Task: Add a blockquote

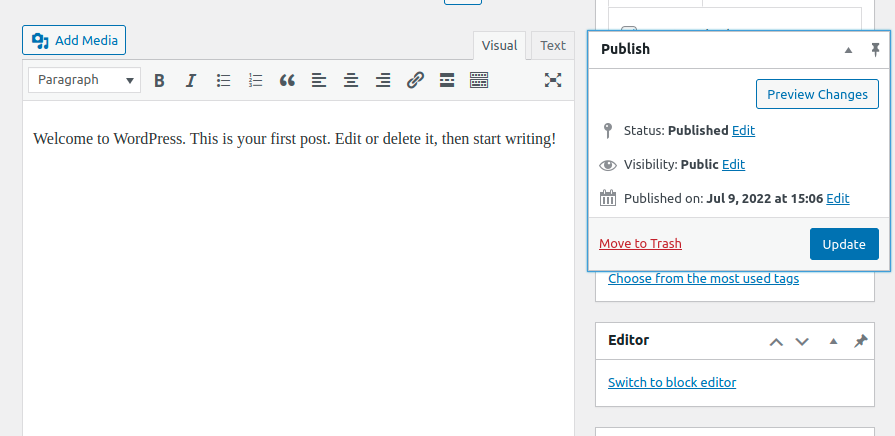Action: click(287, 80)
